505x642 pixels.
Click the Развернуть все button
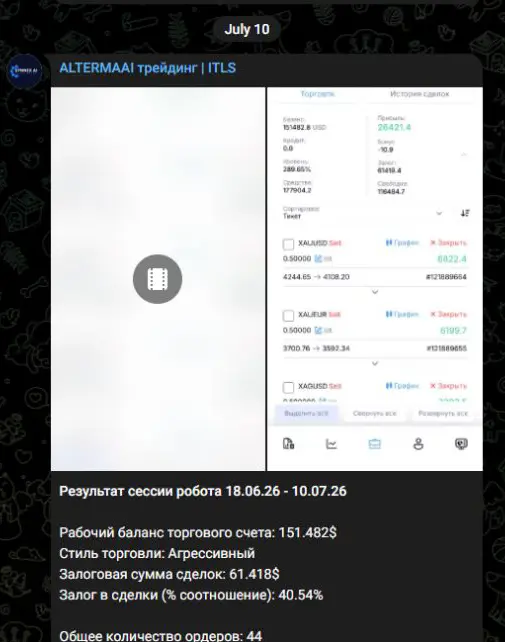click(x=443, y=414)
